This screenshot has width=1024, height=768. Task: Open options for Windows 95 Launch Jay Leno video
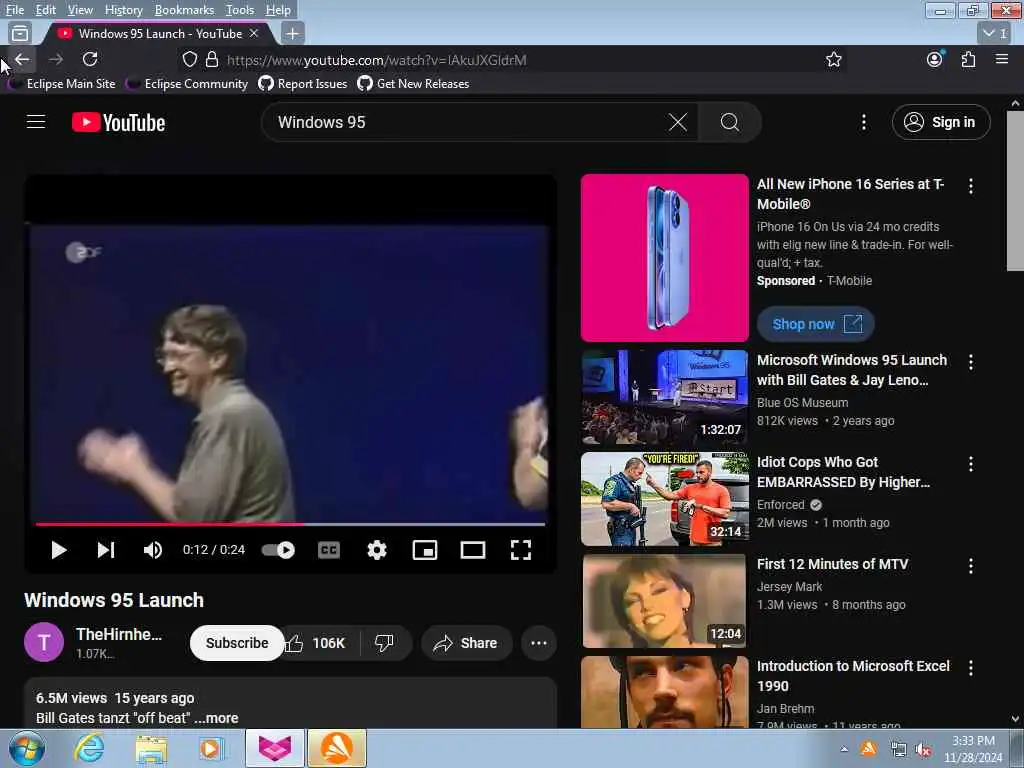[x=971, y=362]
